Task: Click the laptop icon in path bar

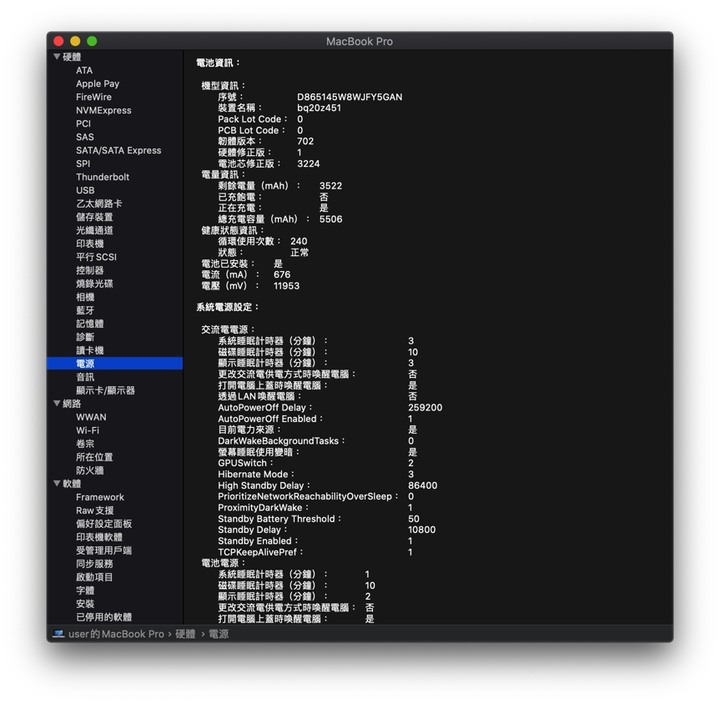Action: click(58, 634)
